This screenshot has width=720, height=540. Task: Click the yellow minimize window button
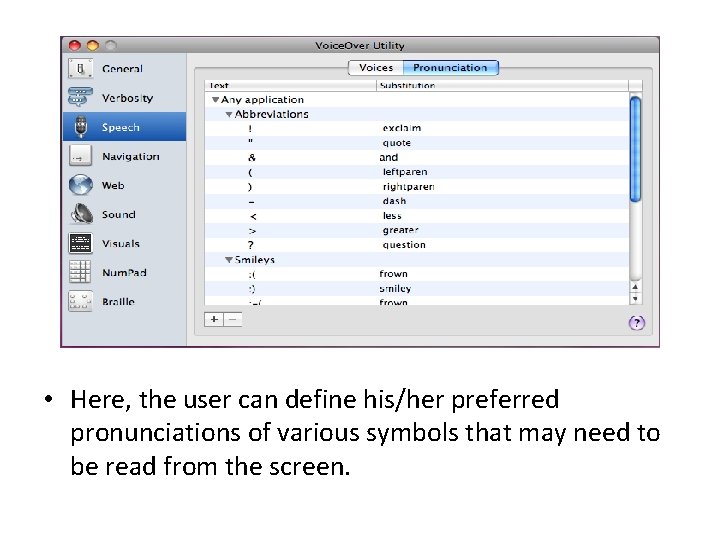(x=93, y=45)
